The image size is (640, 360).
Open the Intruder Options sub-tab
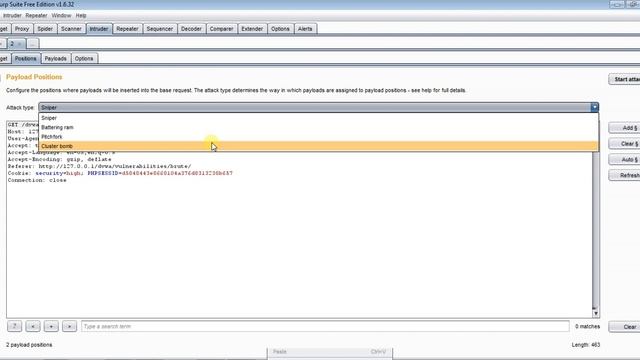pyautogui.click(x=84, y=58)
